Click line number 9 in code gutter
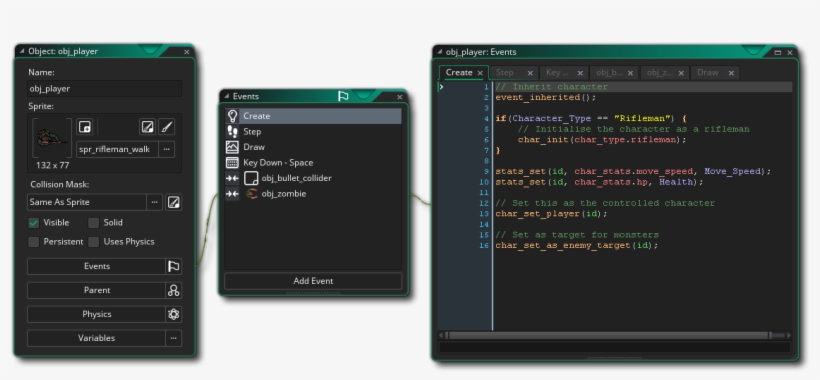The width and height of the screenshot is (820, 380). pos(486,171)
